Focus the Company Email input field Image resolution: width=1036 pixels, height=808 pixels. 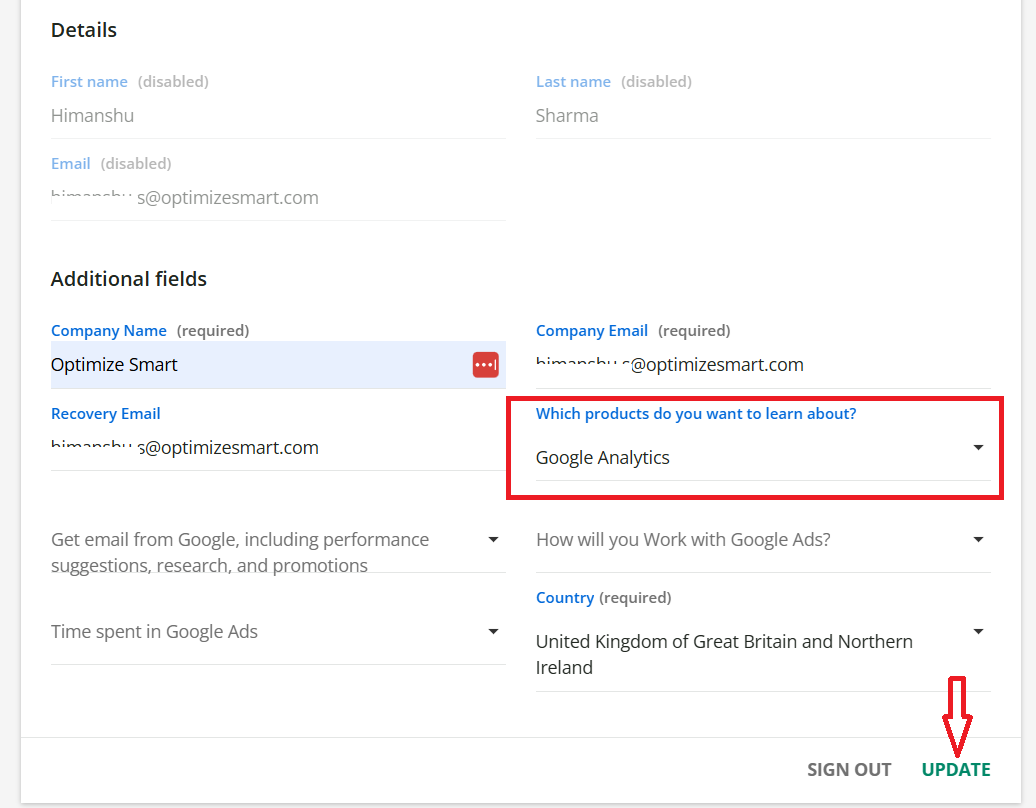pyautogui.click(x=762, y=365)
